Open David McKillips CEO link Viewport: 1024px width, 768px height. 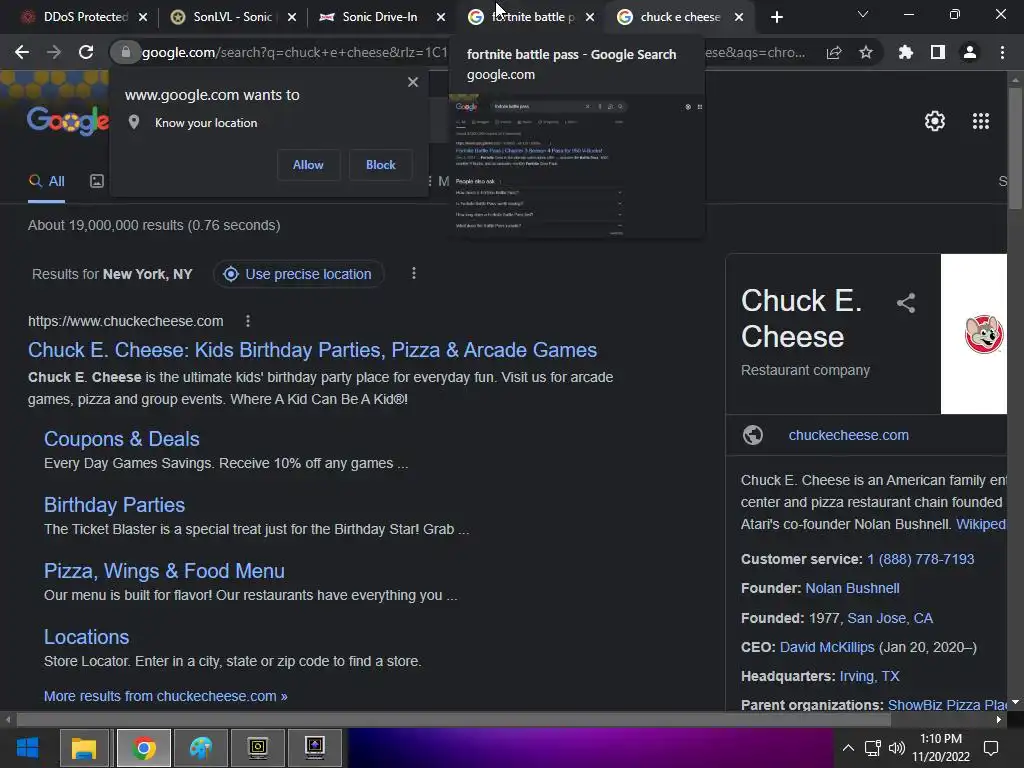[827, 647]
